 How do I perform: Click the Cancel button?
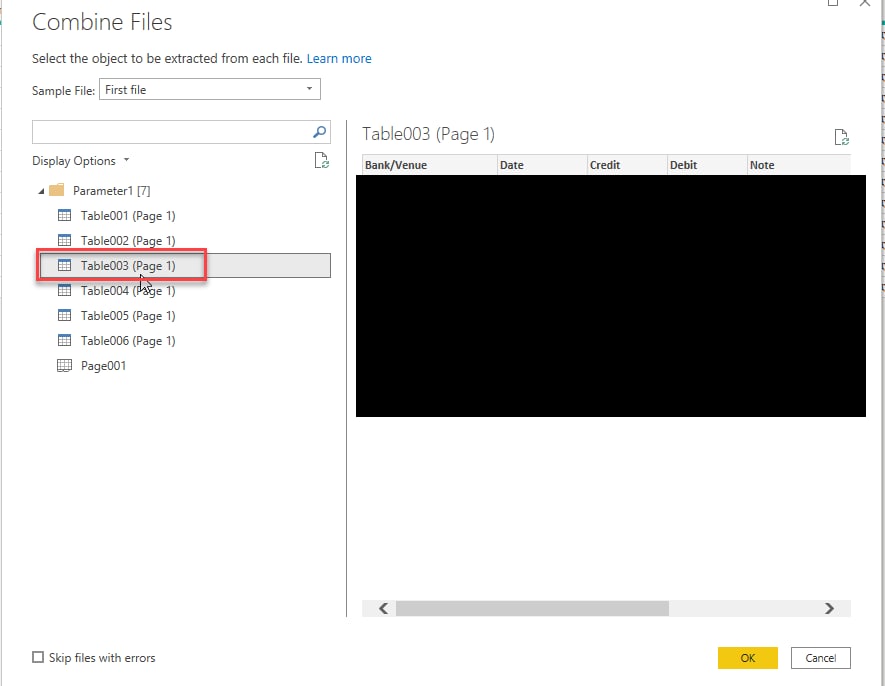click(821, 658)
